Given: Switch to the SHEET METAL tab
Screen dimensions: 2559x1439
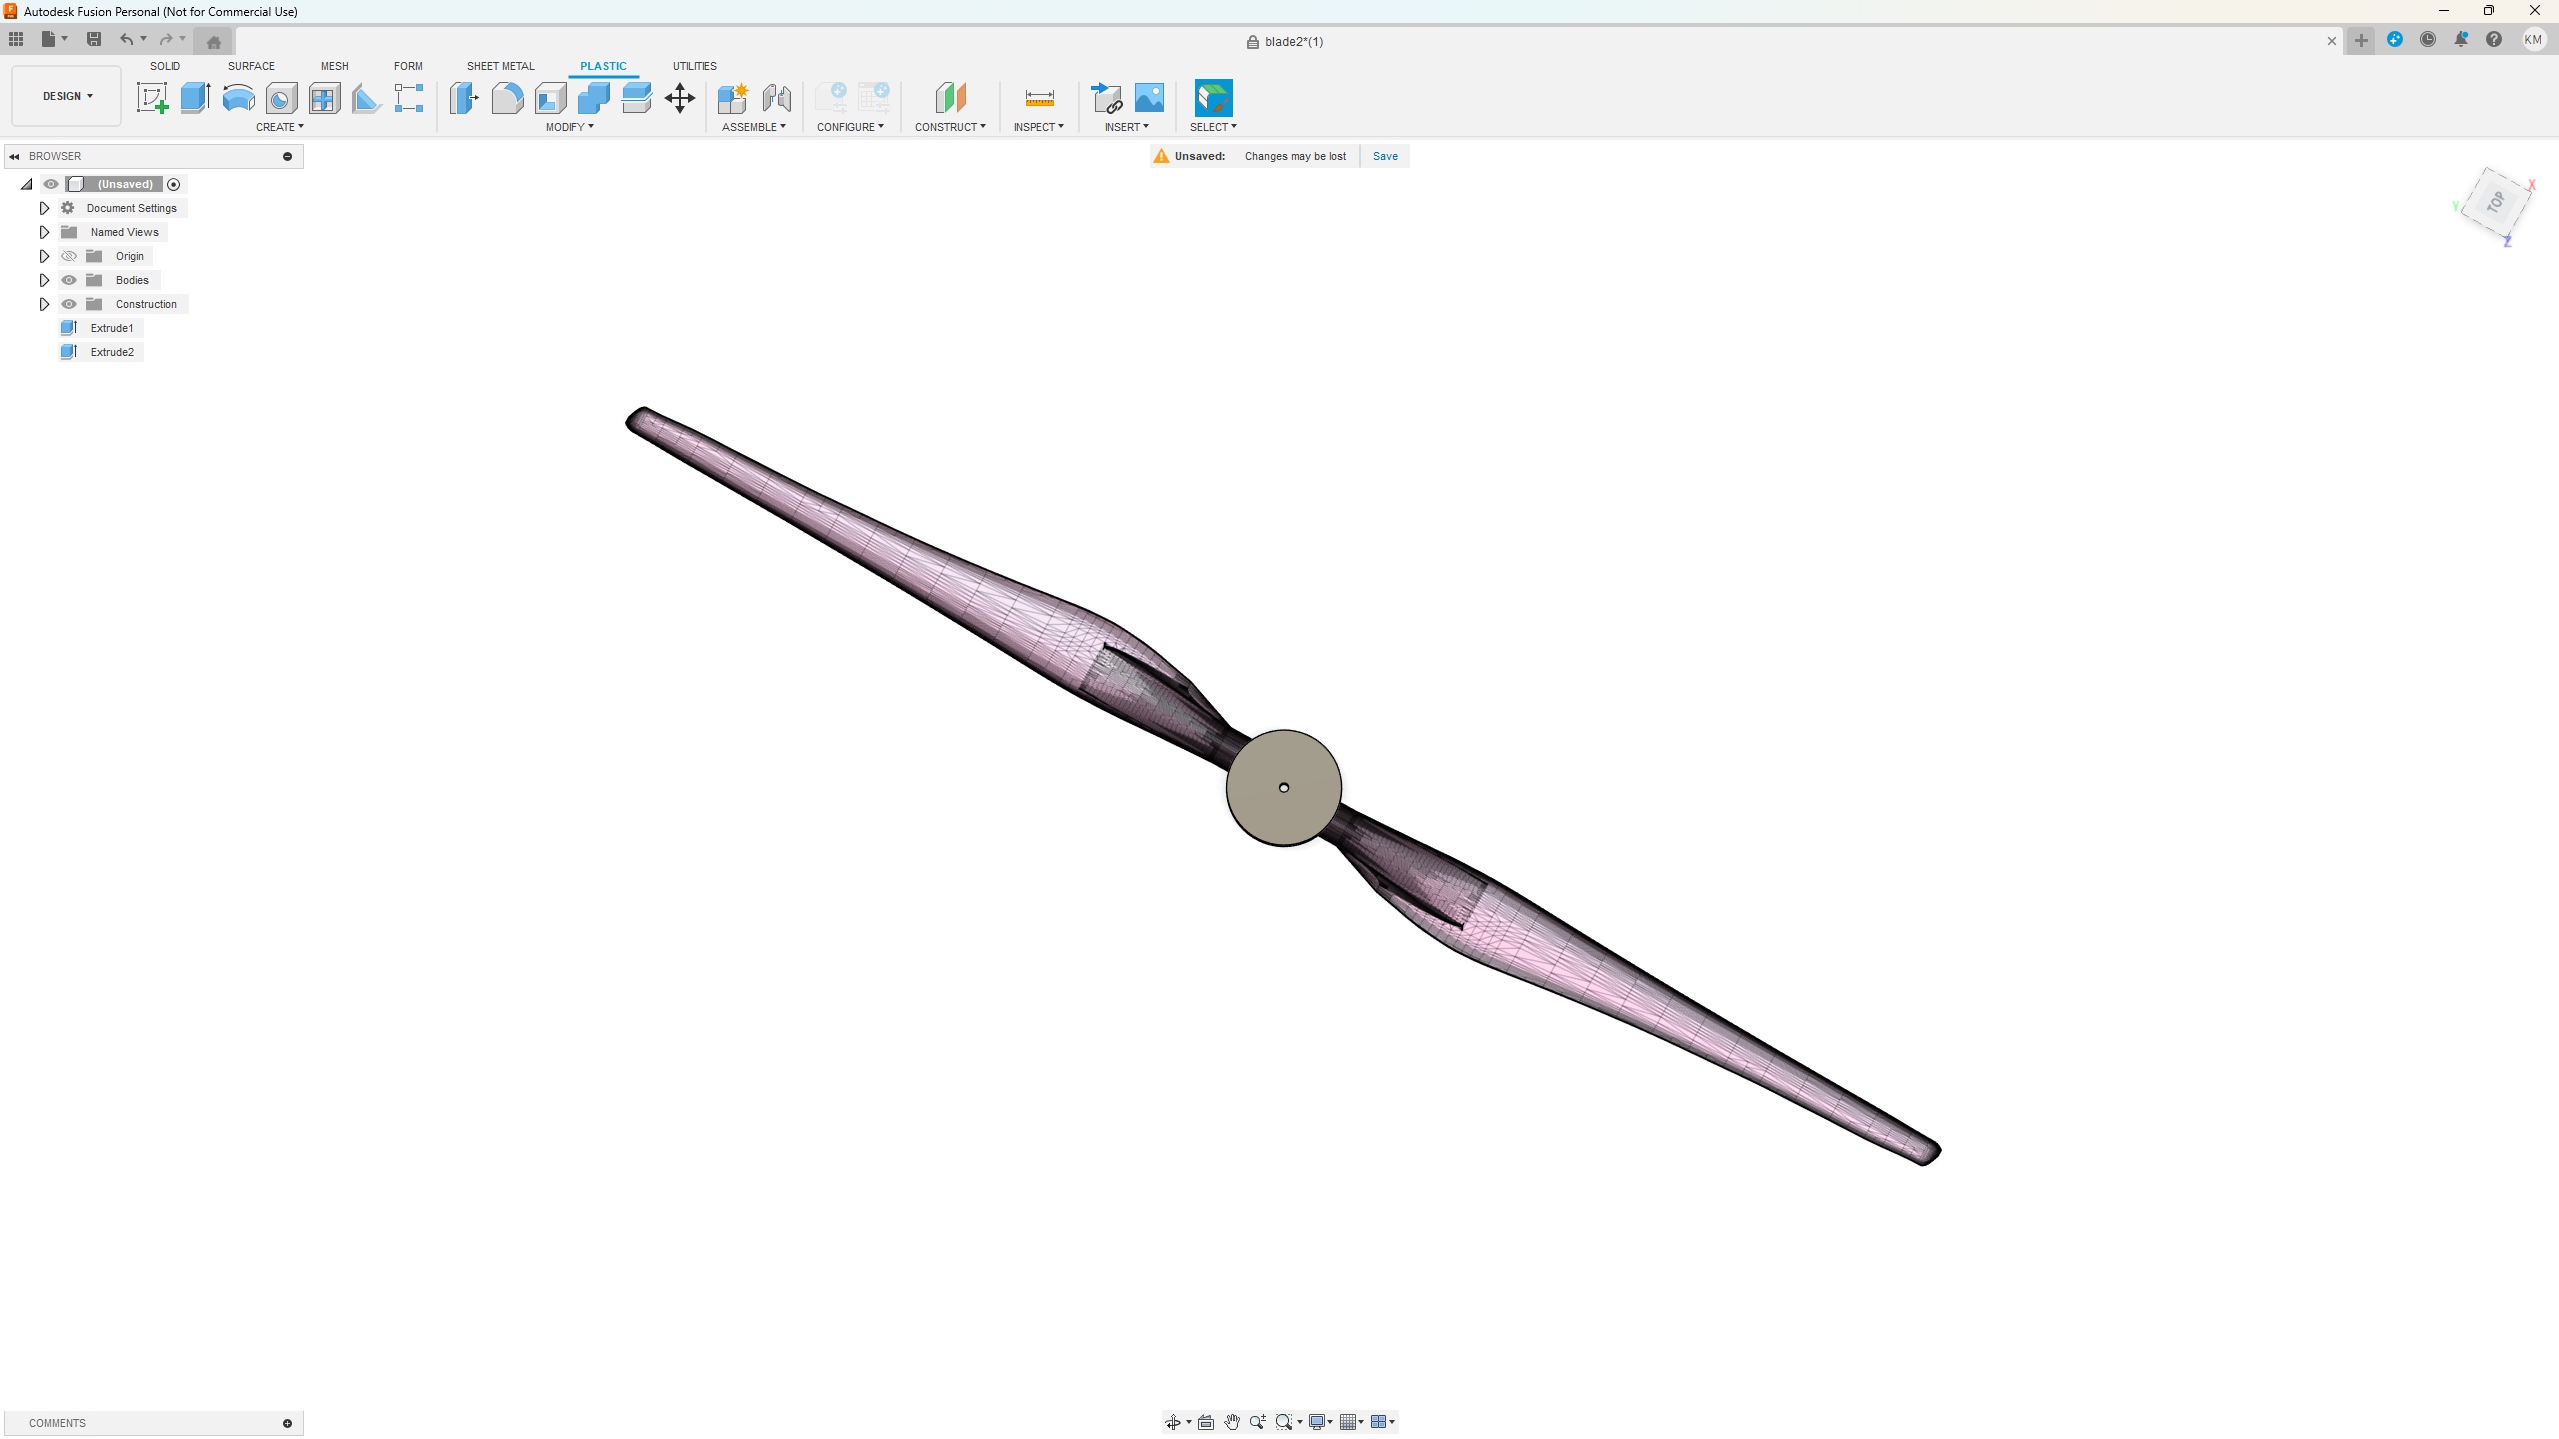Looking at the screenshot, I should (500, 66).
